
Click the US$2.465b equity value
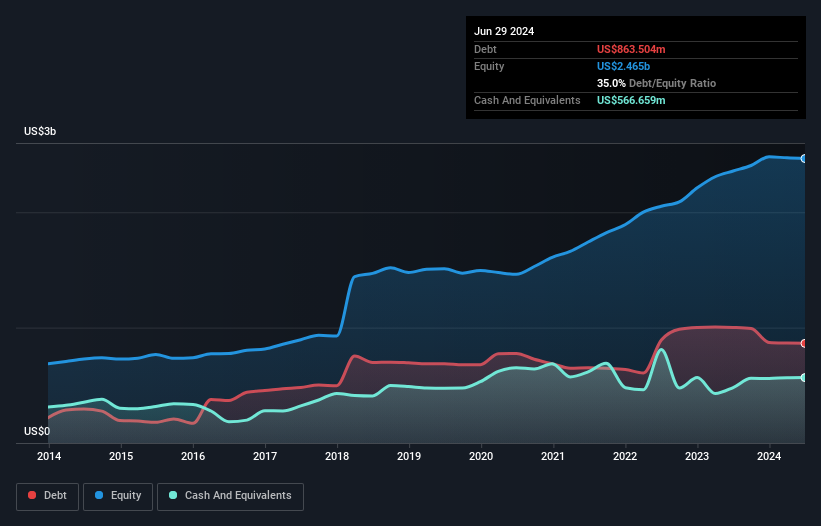(623, 66)
